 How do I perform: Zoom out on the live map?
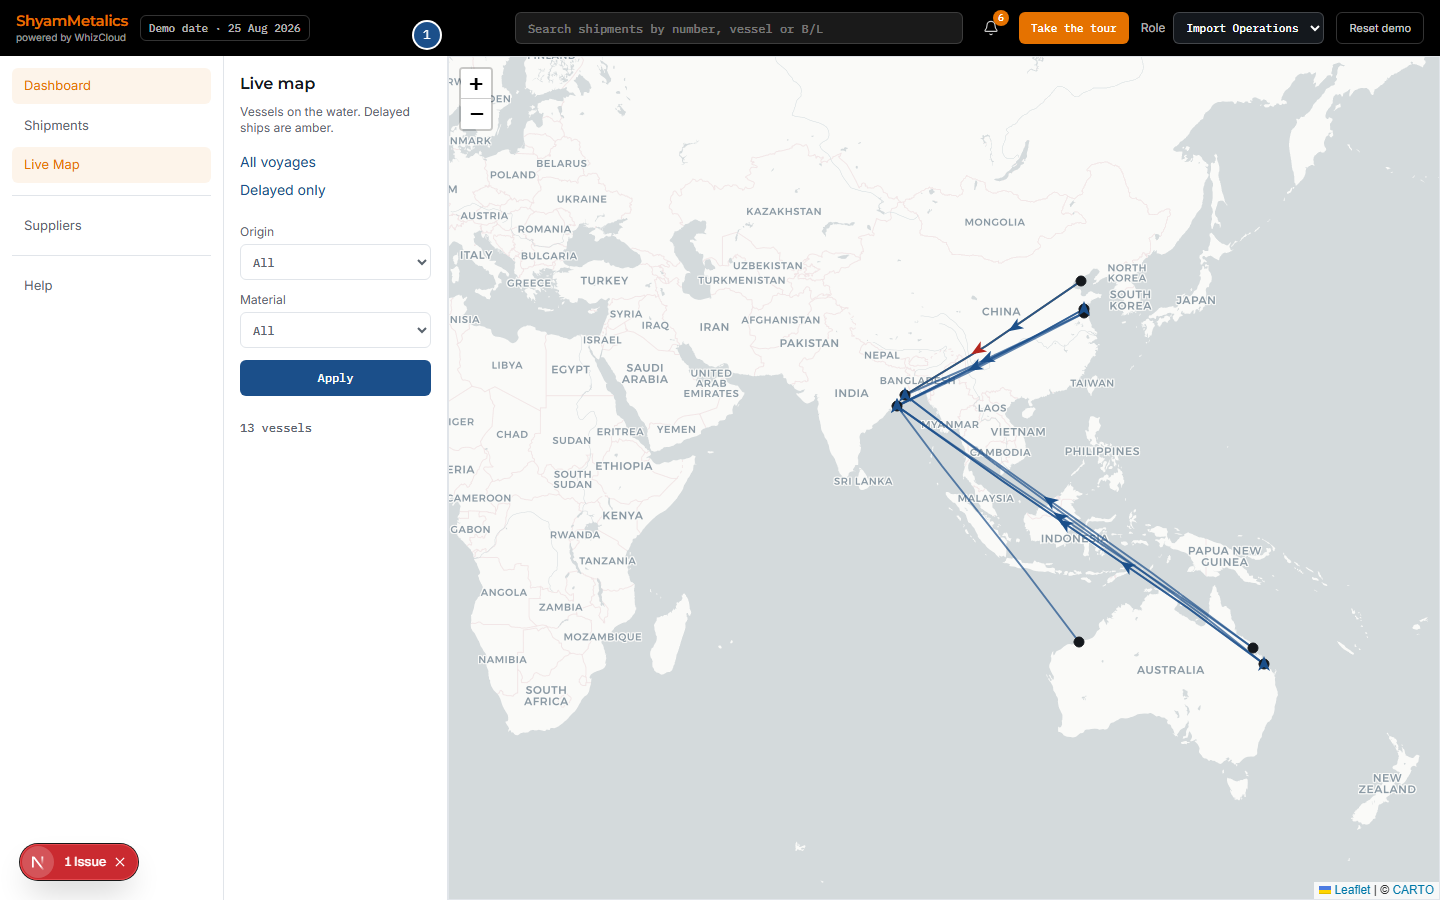(x=476, y=114)
